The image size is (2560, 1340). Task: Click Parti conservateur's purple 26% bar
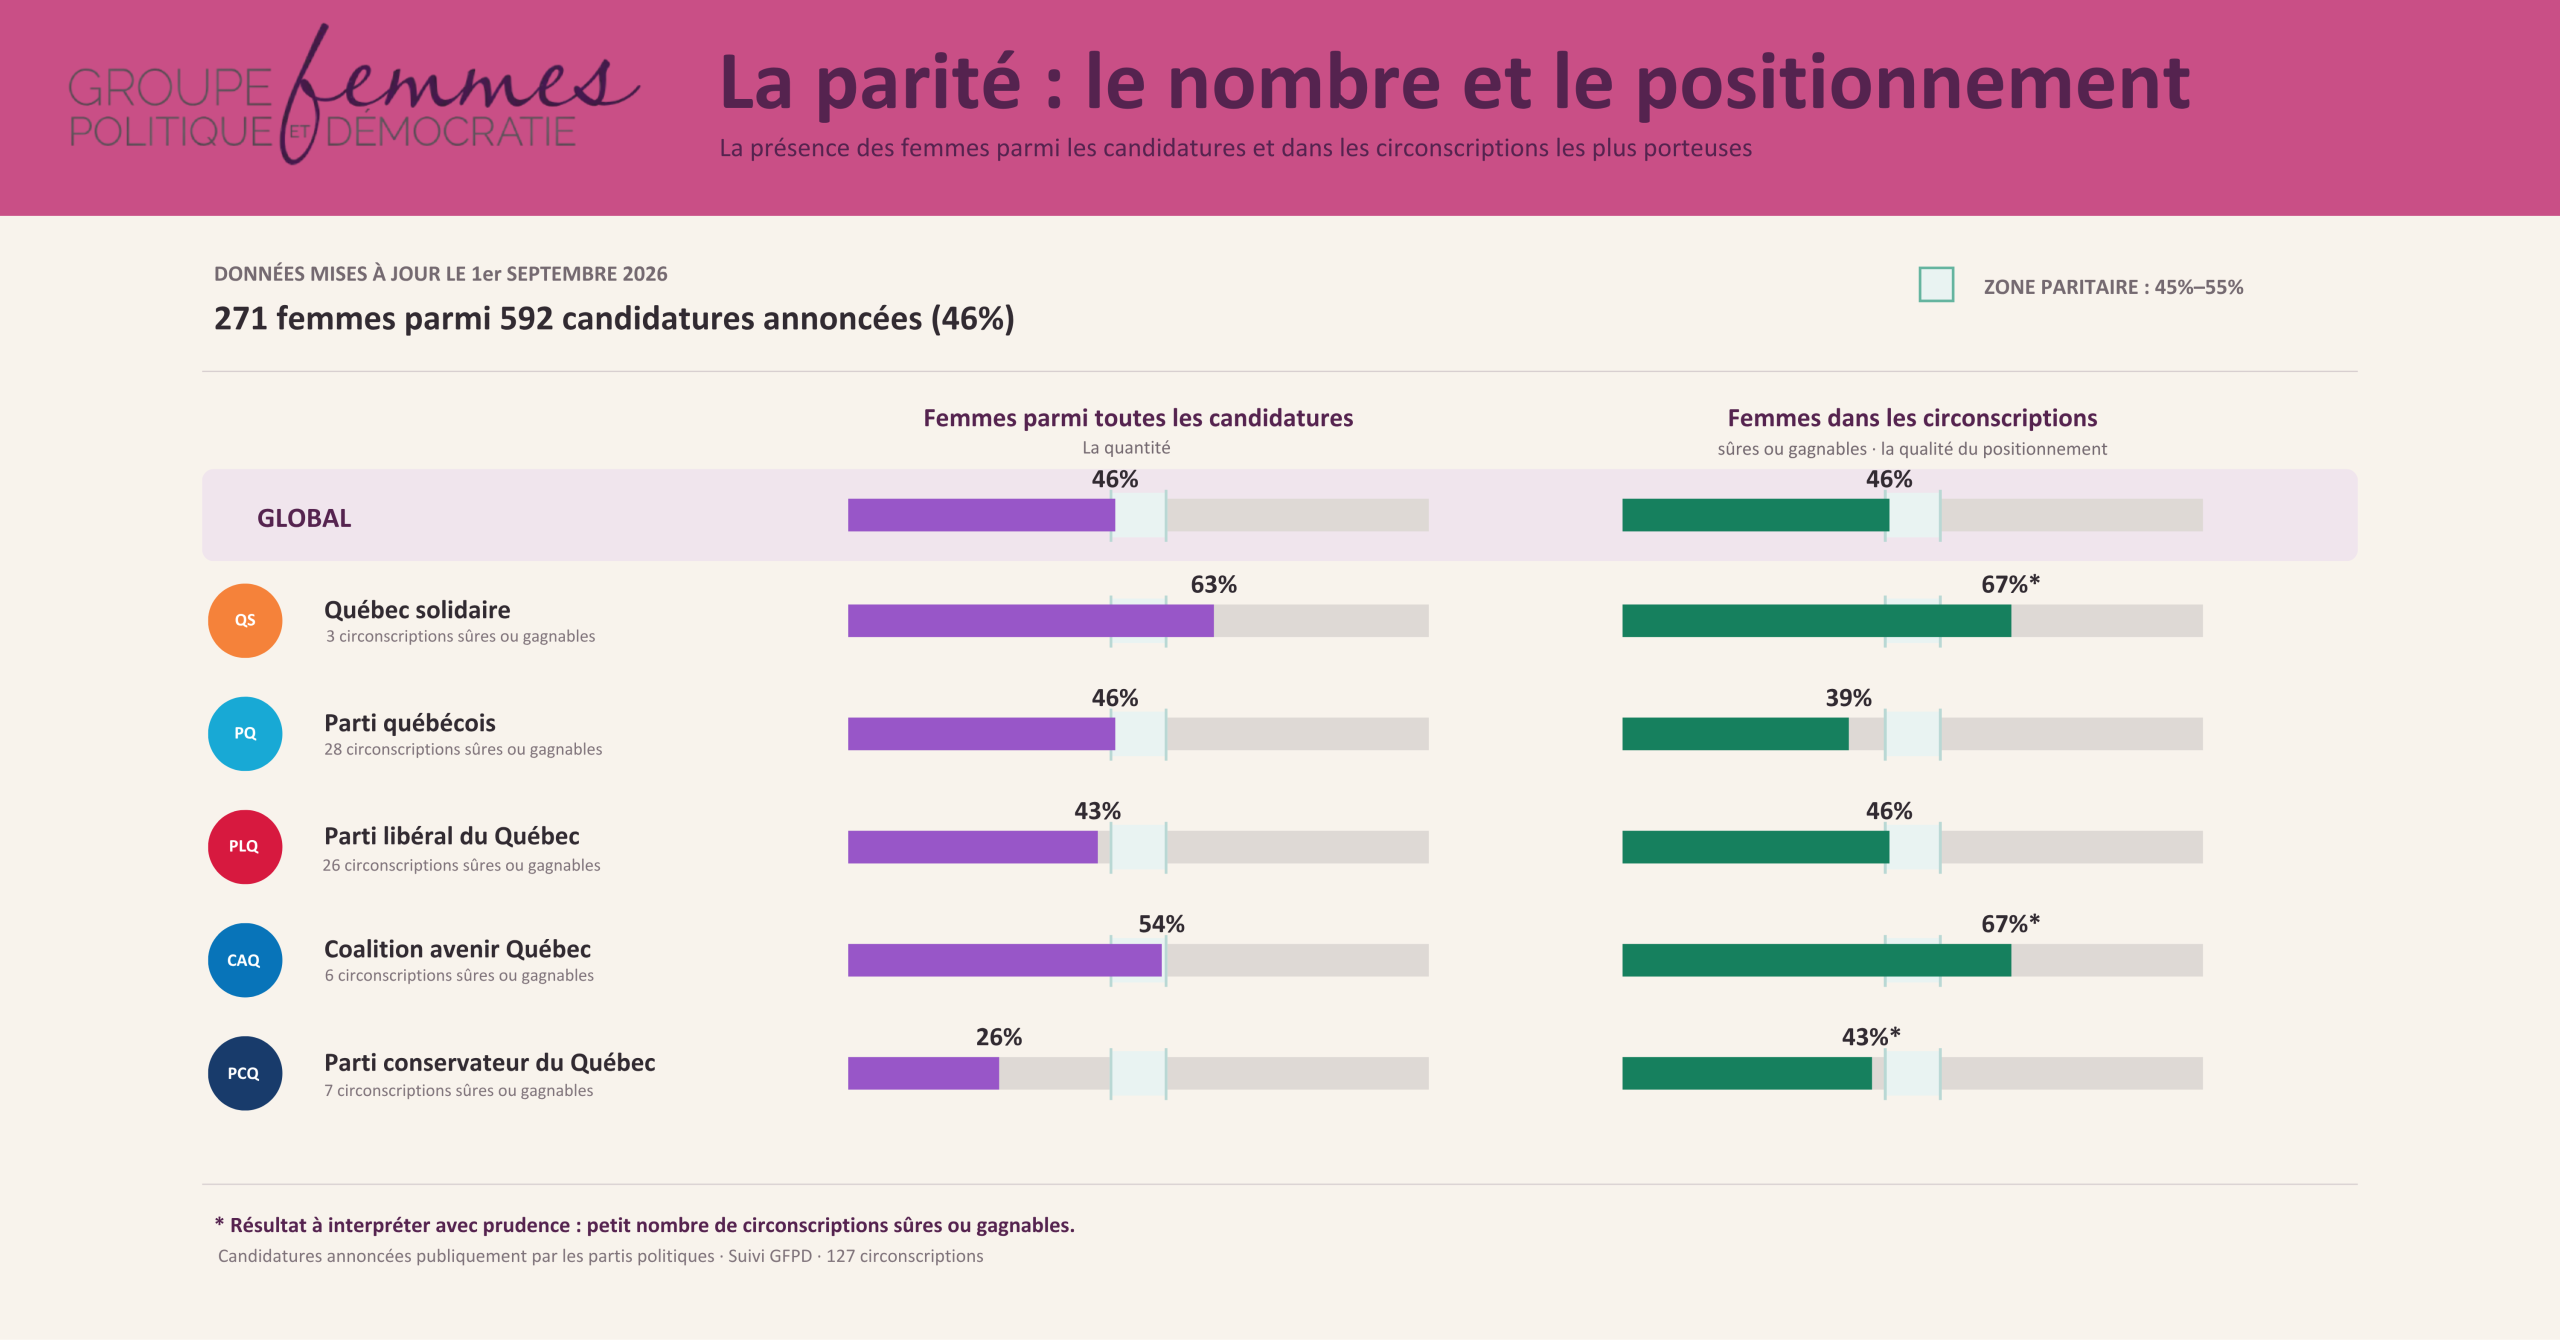923,1073
